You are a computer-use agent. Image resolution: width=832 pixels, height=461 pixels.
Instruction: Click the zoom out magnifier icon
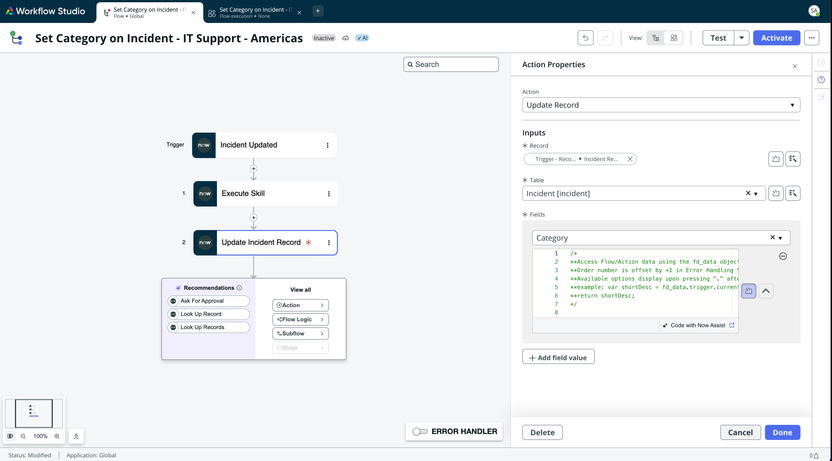click(x=23, y=436)
